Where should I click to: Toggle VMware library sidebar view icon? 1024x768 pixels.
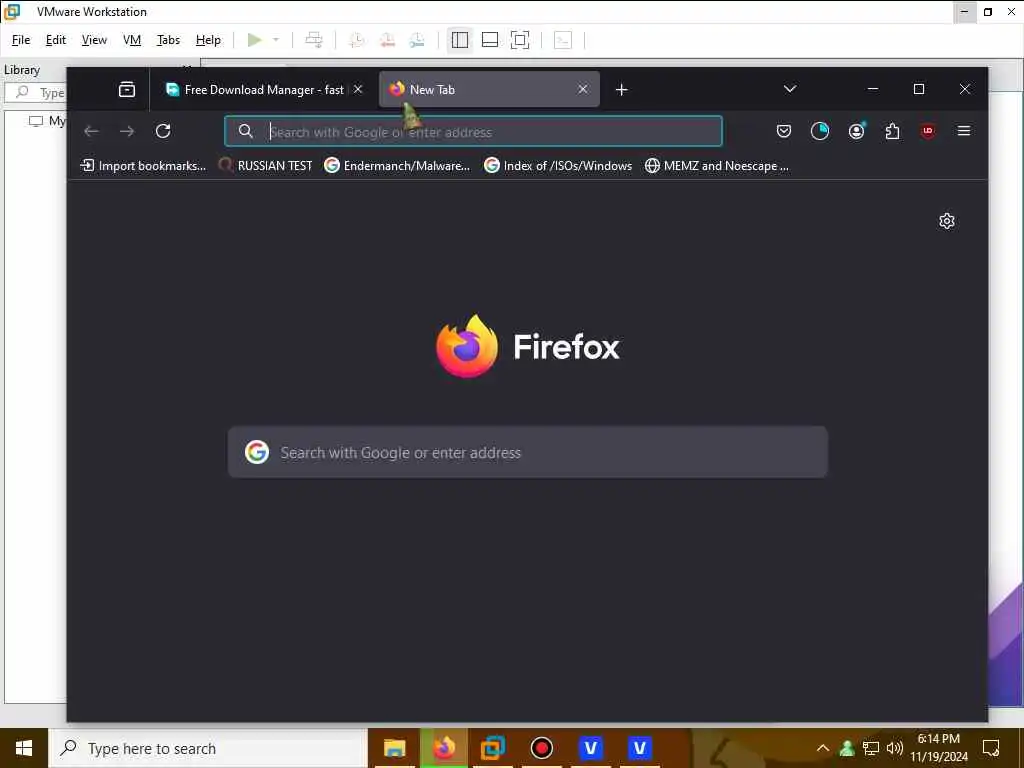pos(460,40)
